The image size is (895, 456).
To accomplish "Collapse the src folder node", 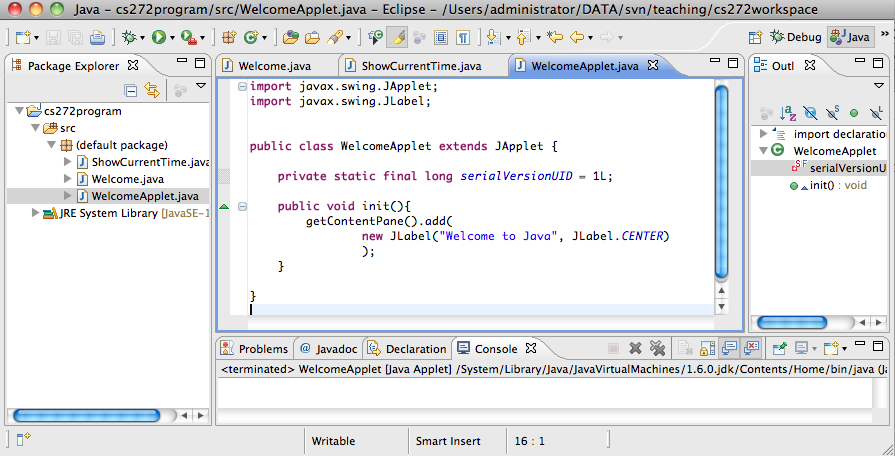I will (x=36, y=128).
